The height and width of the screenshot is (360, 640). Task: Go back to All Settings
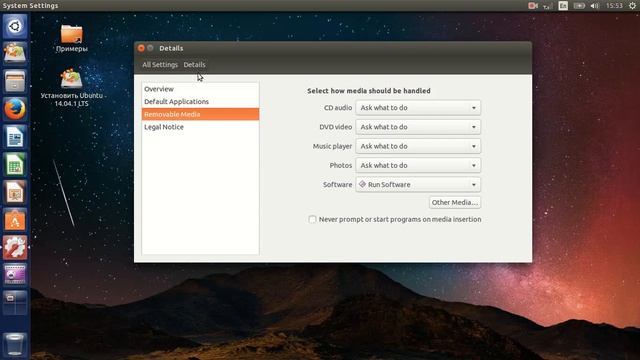pos(160,64)
